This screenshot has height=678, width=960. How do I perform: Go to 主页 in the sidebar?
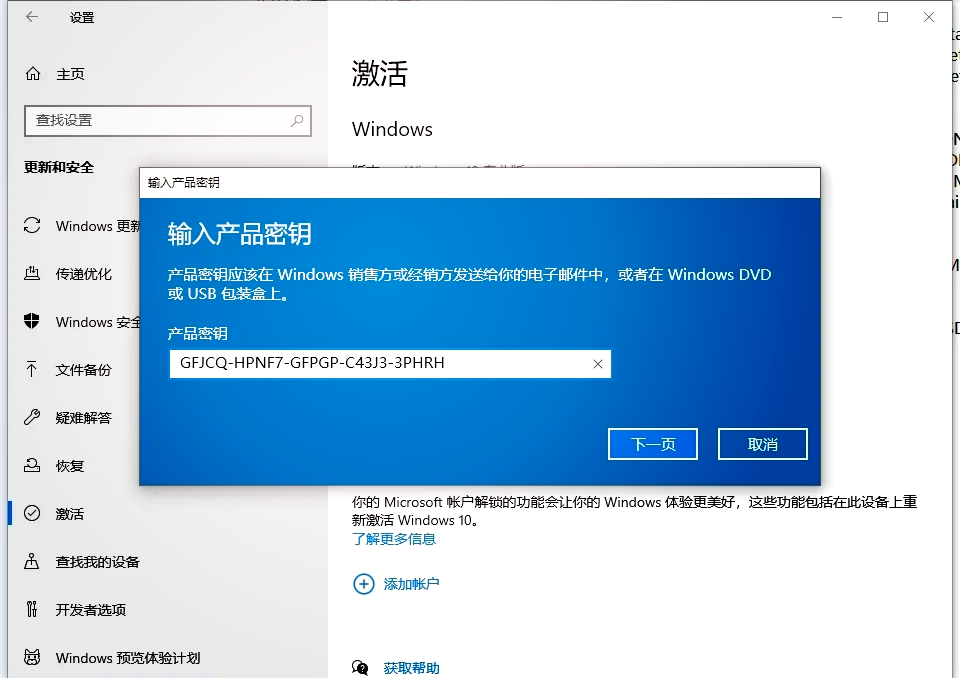[x=70, y=74]
